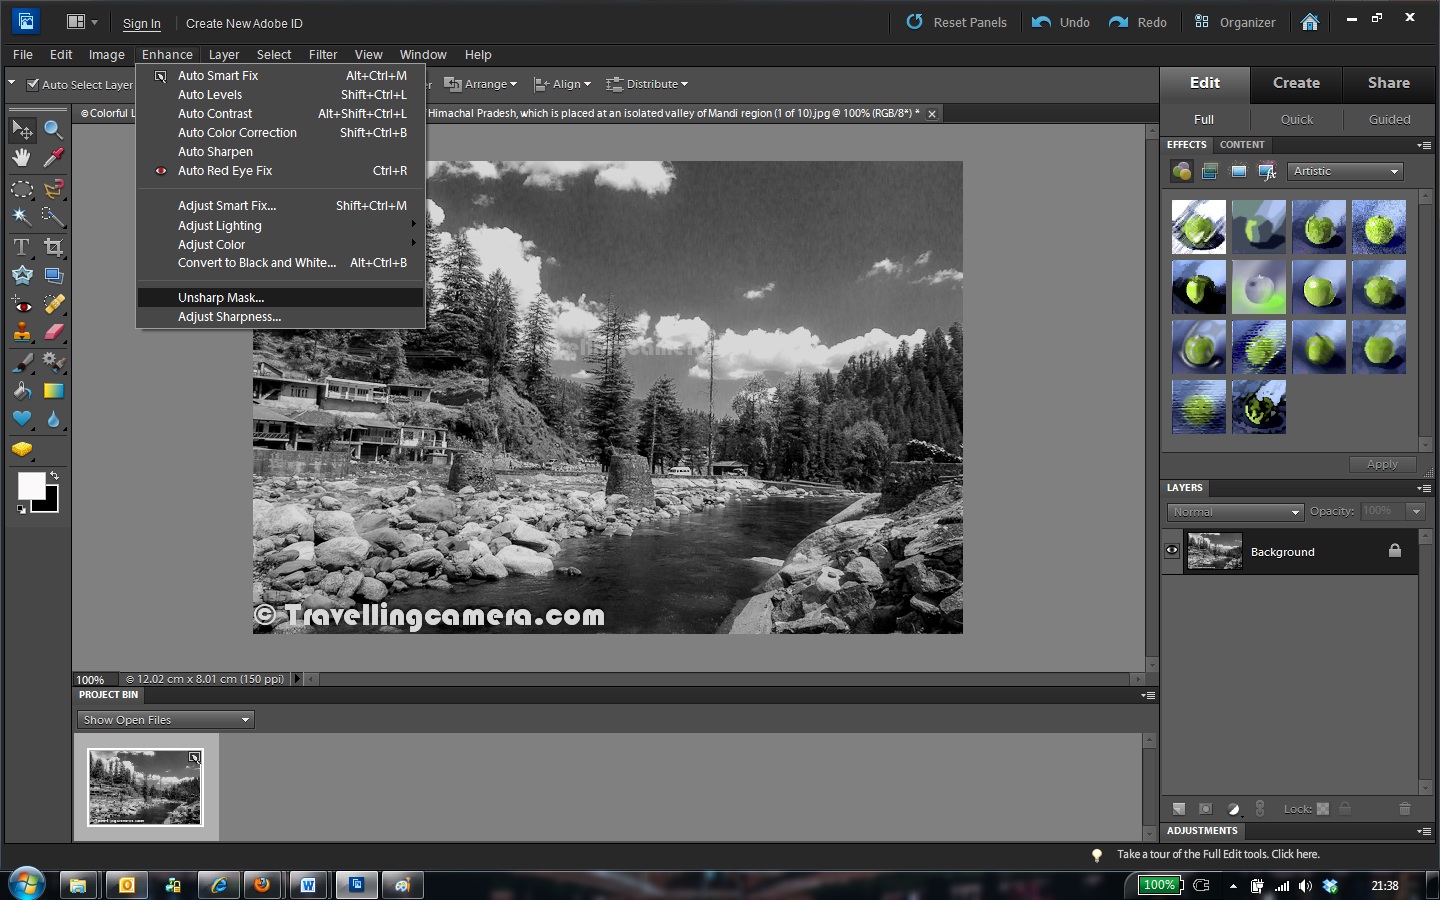Screen dimensions: 1440x900
Task: Select the Horizontal Type tool
Action: [x=22, y=246]
